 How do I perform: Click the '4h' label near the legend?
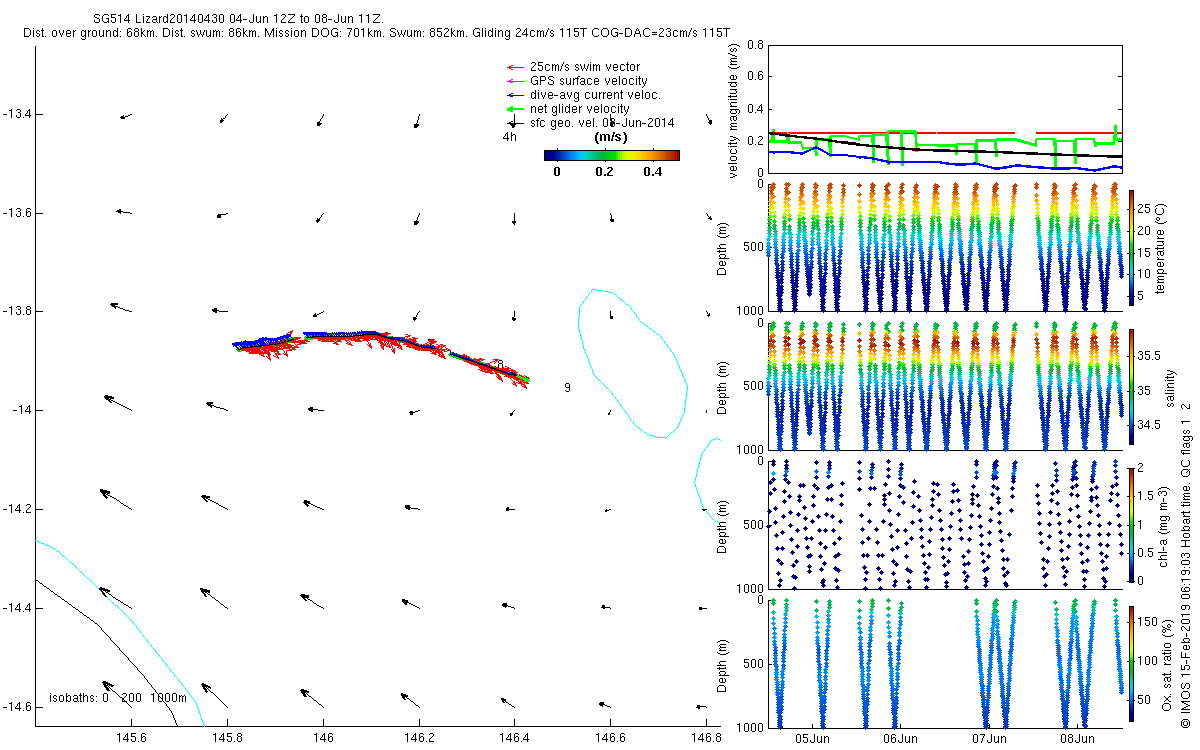tap(510, 137)
